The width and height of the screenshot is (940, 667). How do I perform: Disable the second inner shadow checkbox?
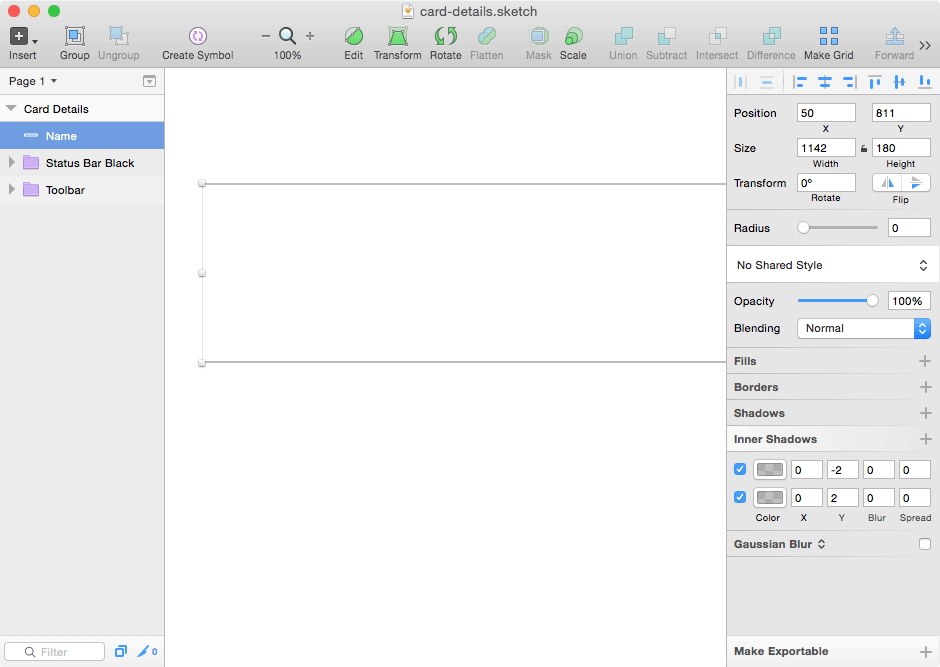pos(740,497)
